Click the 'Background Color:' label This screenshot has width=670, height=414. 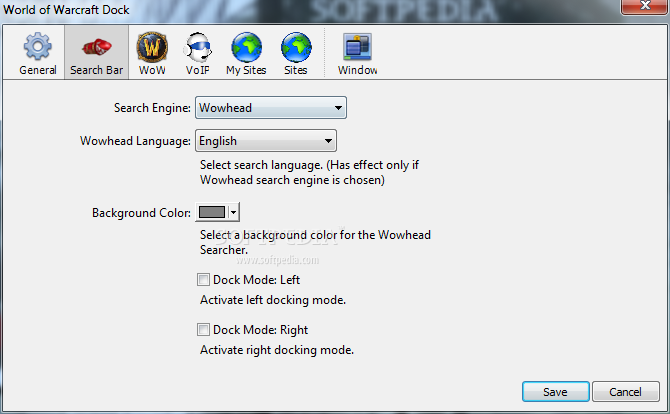(141, 213)
